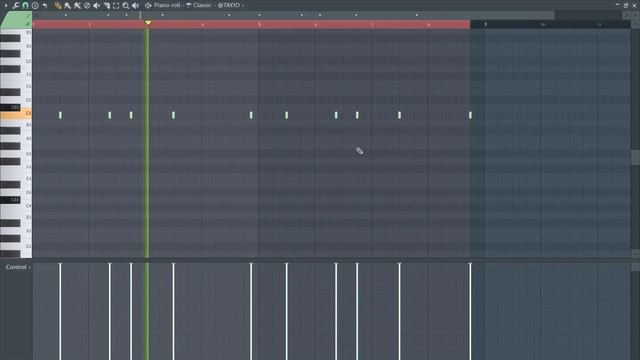The height and width of the screenshot is (360, 640).
Task: Minimize the piano roll window
Action: pyautogui.click(x=617, y=5)
